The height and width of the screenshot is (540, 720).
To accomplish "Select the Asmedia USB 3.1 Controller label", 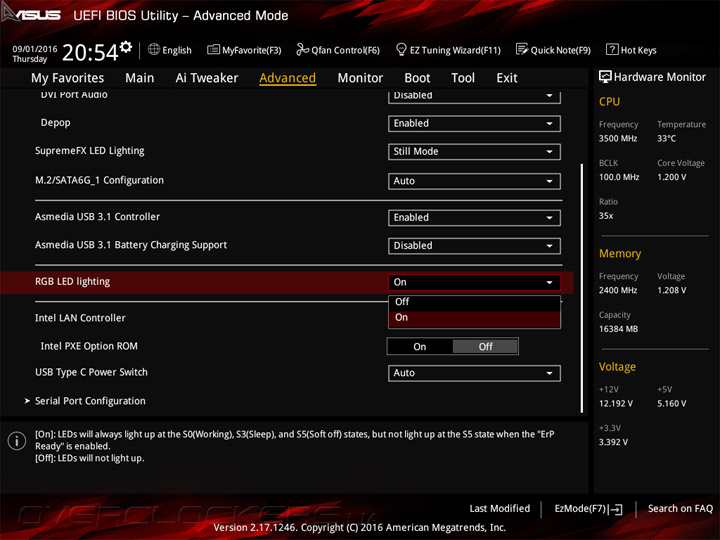I will (97, 217).
